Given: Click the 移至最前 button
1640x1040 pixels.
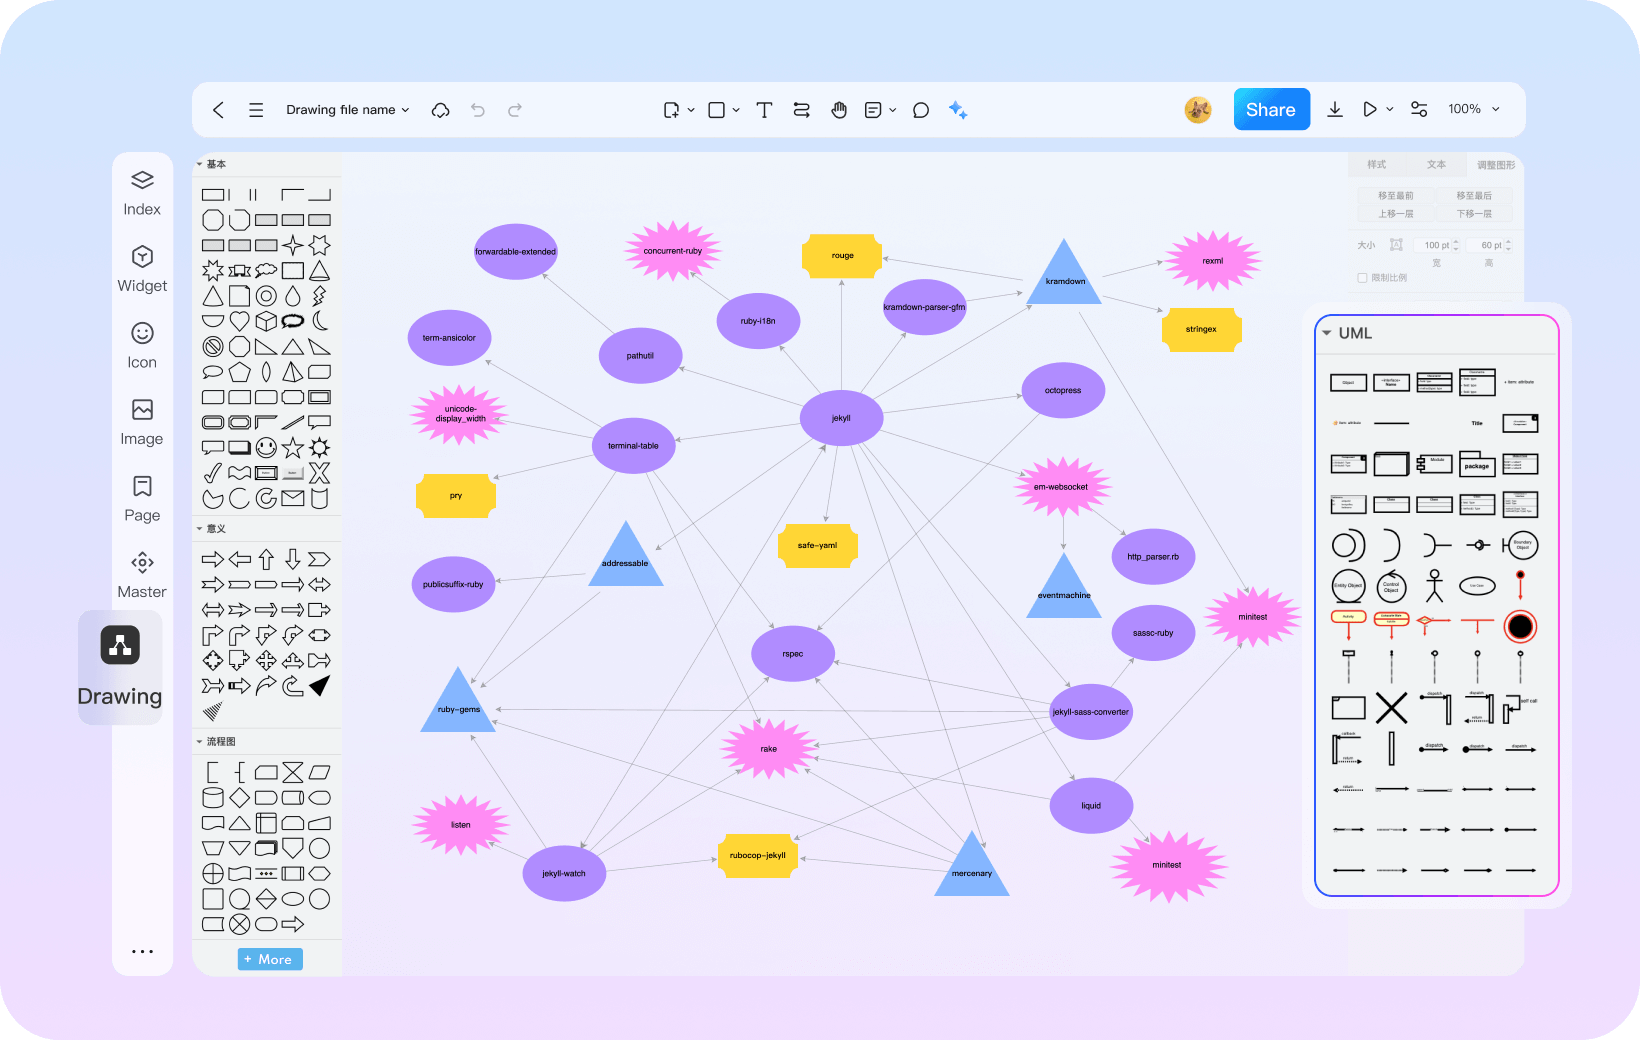Looking at the screenshot, I should click(x=1395, y=196).
